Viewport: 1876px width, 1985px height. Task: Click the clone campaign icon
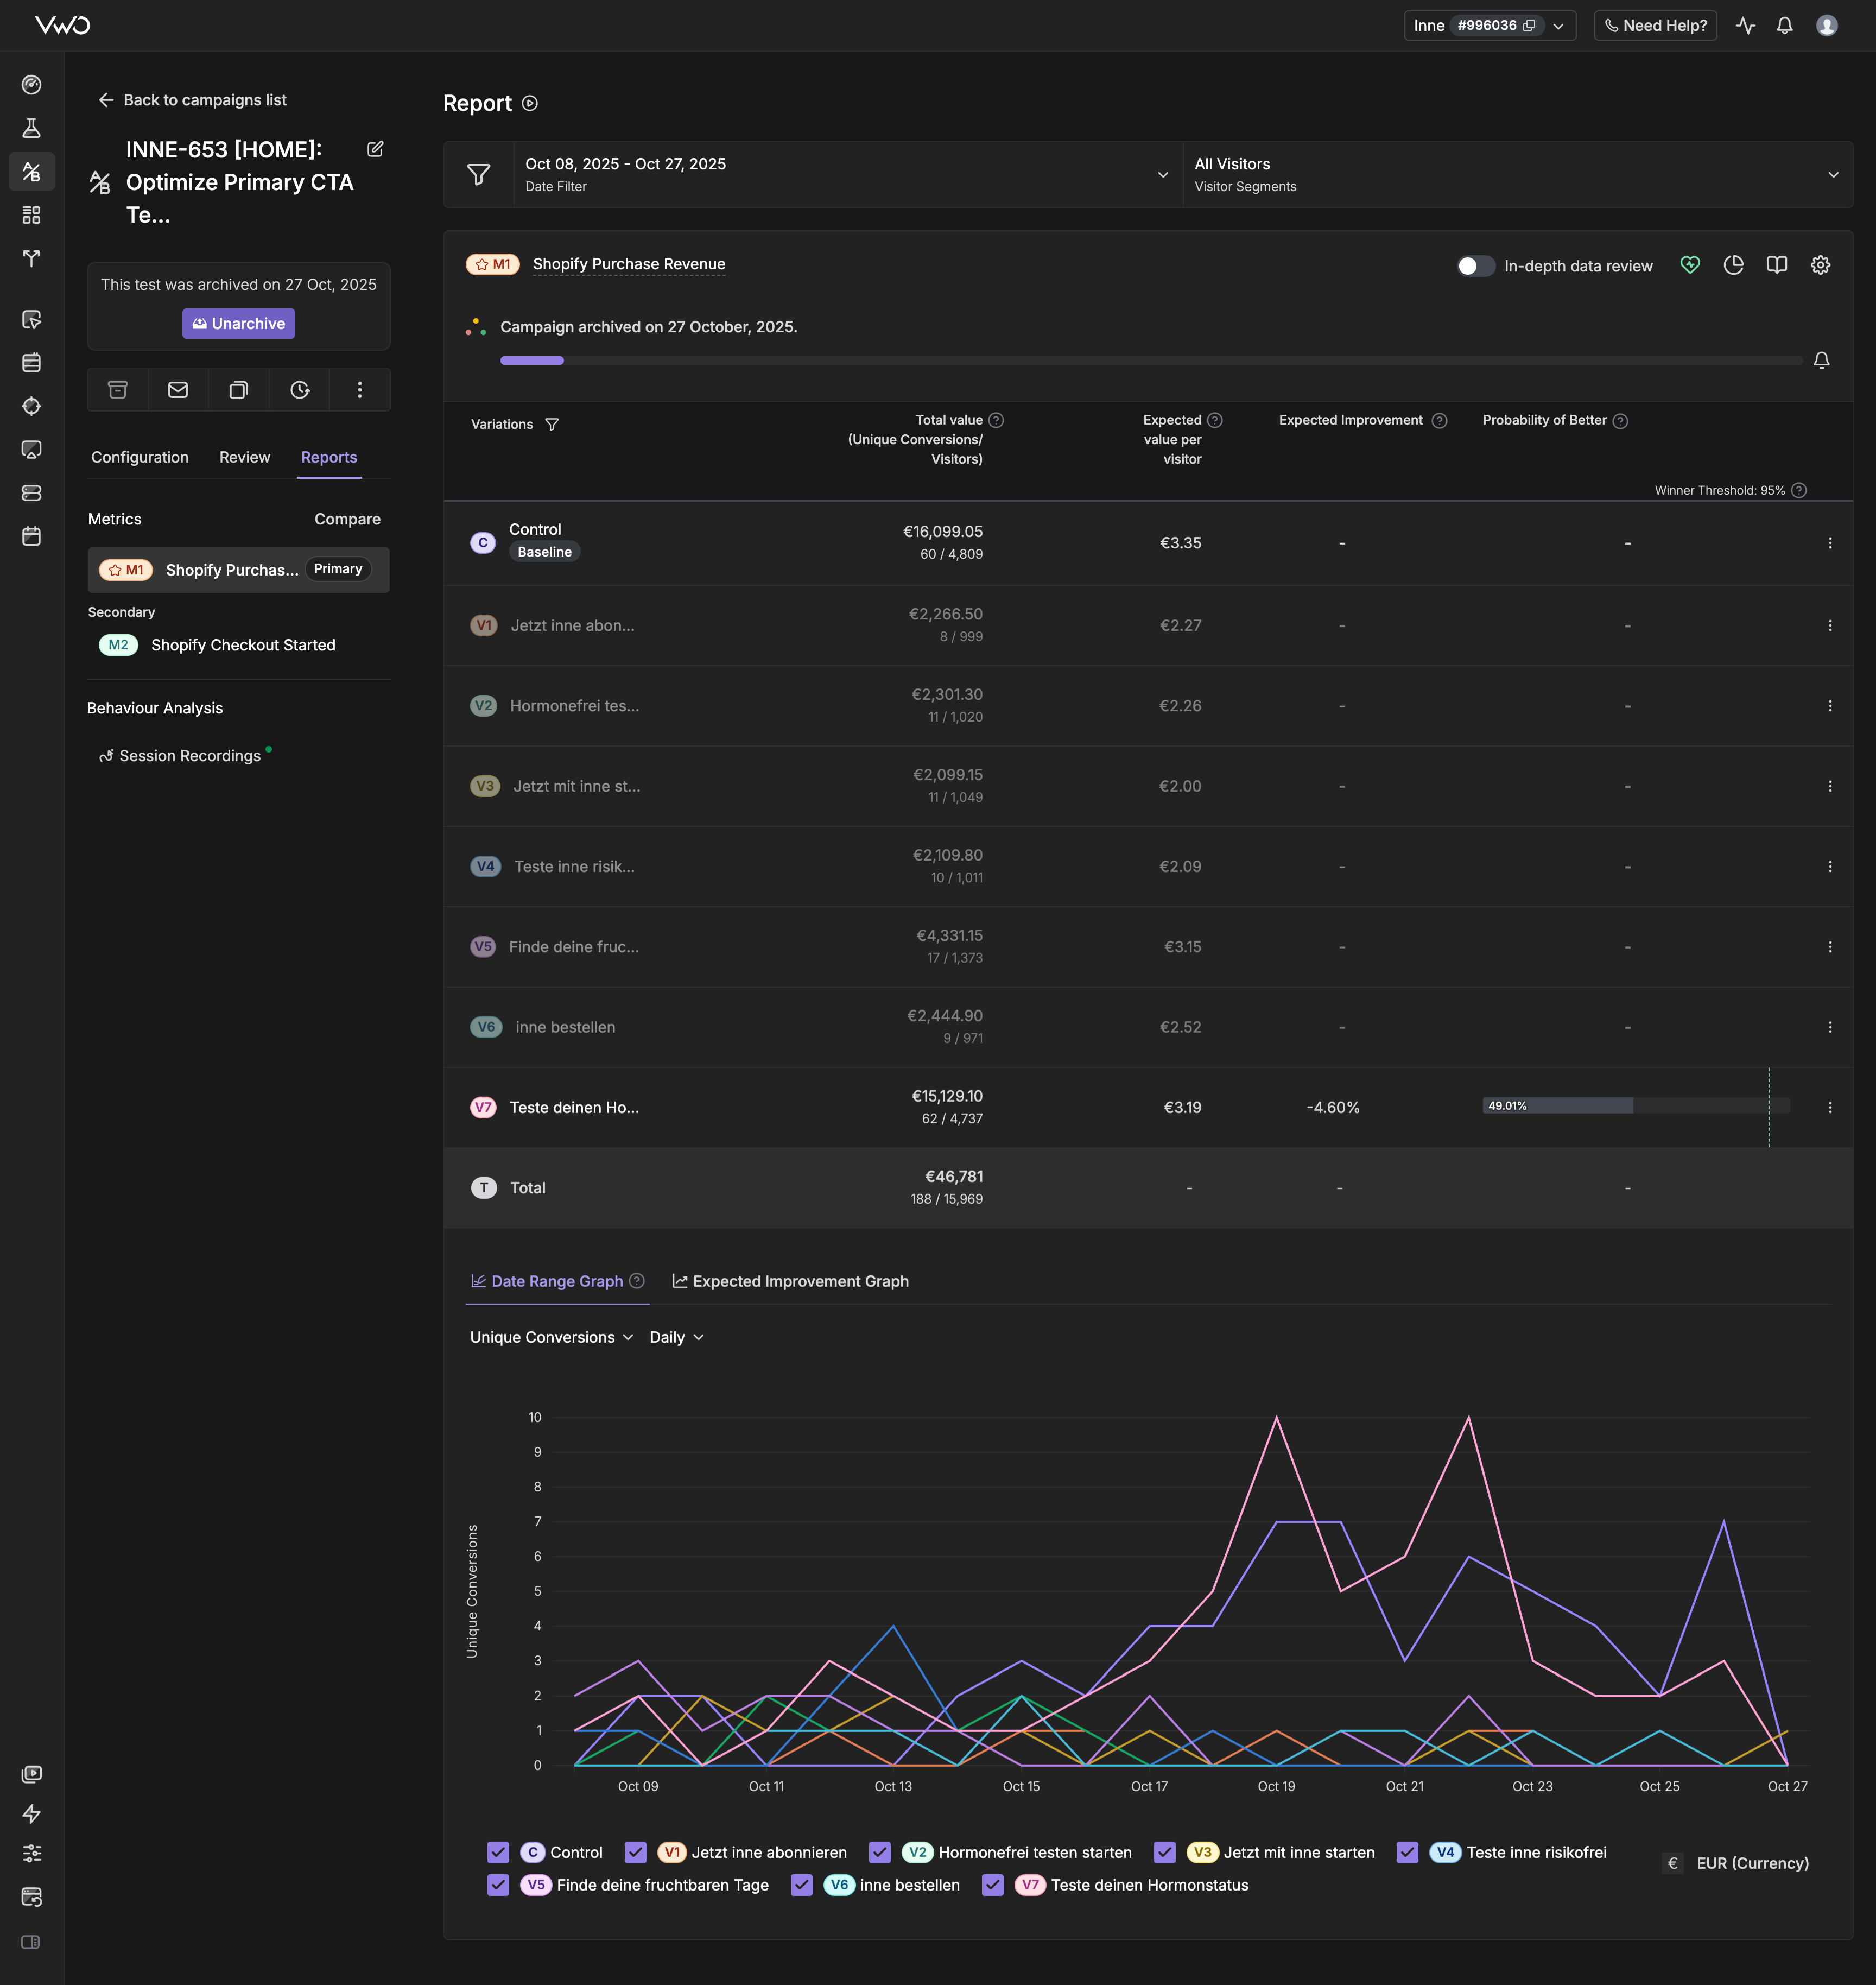239,390
